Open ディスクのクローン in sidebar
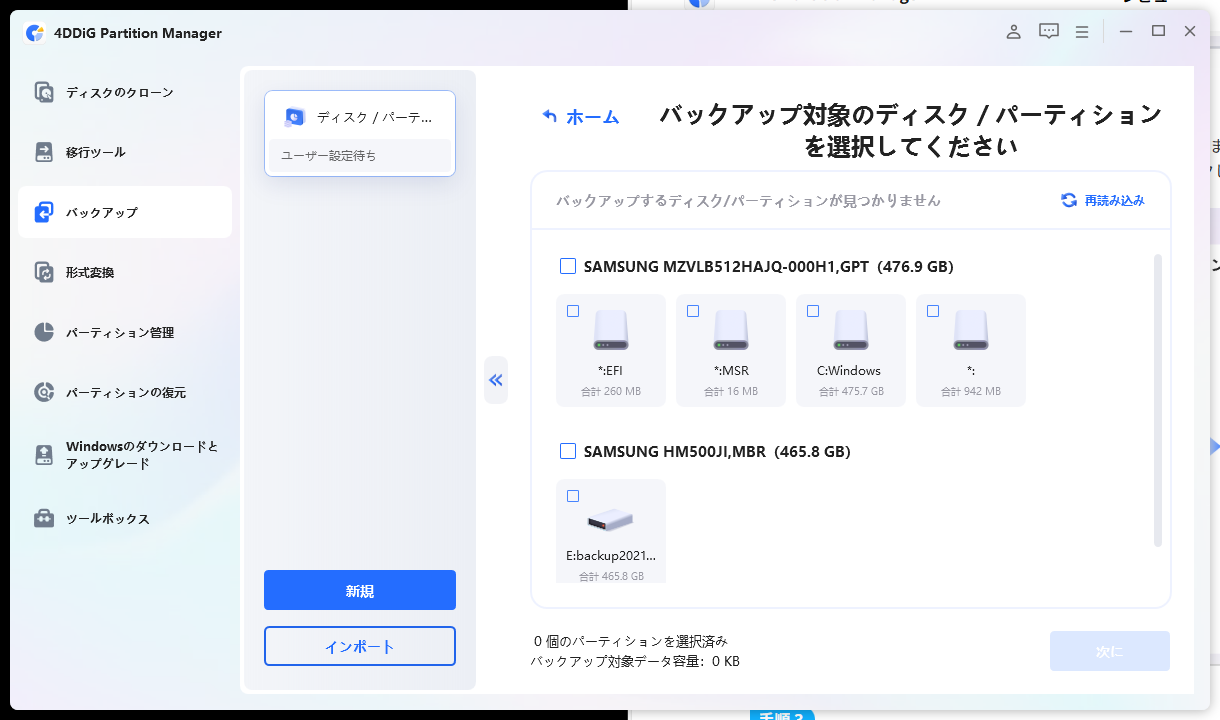 [125, 93]
